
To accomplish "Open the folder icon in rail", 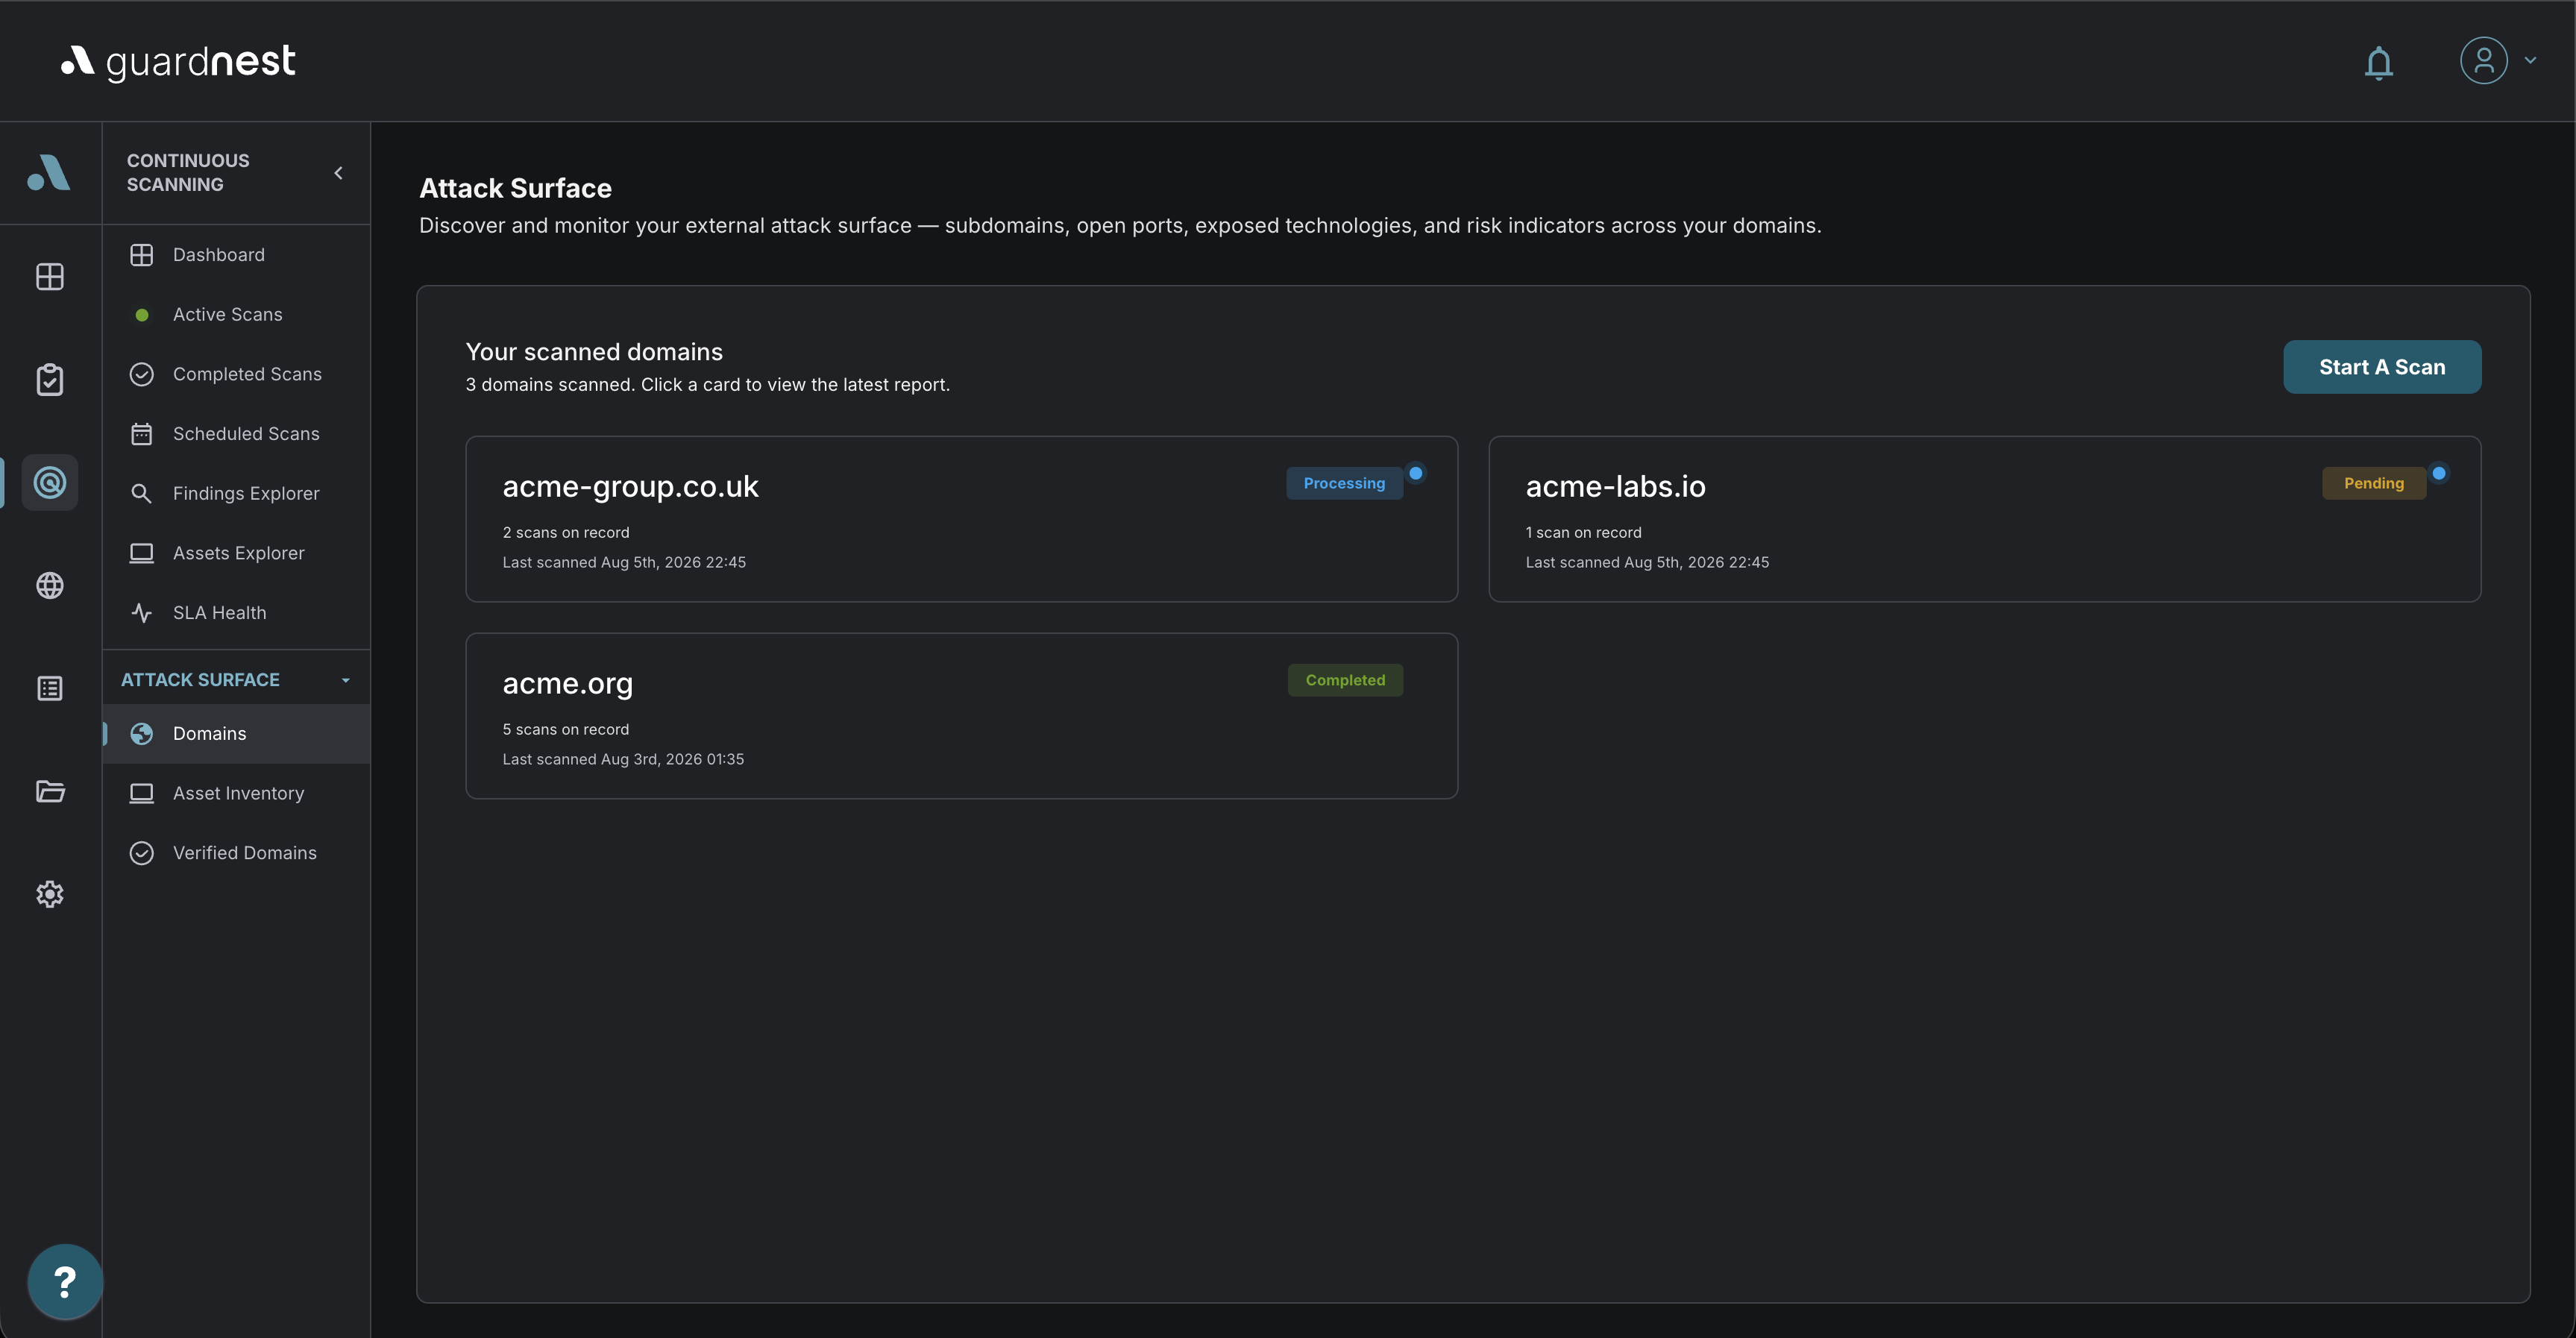I will tap(50, 791).
